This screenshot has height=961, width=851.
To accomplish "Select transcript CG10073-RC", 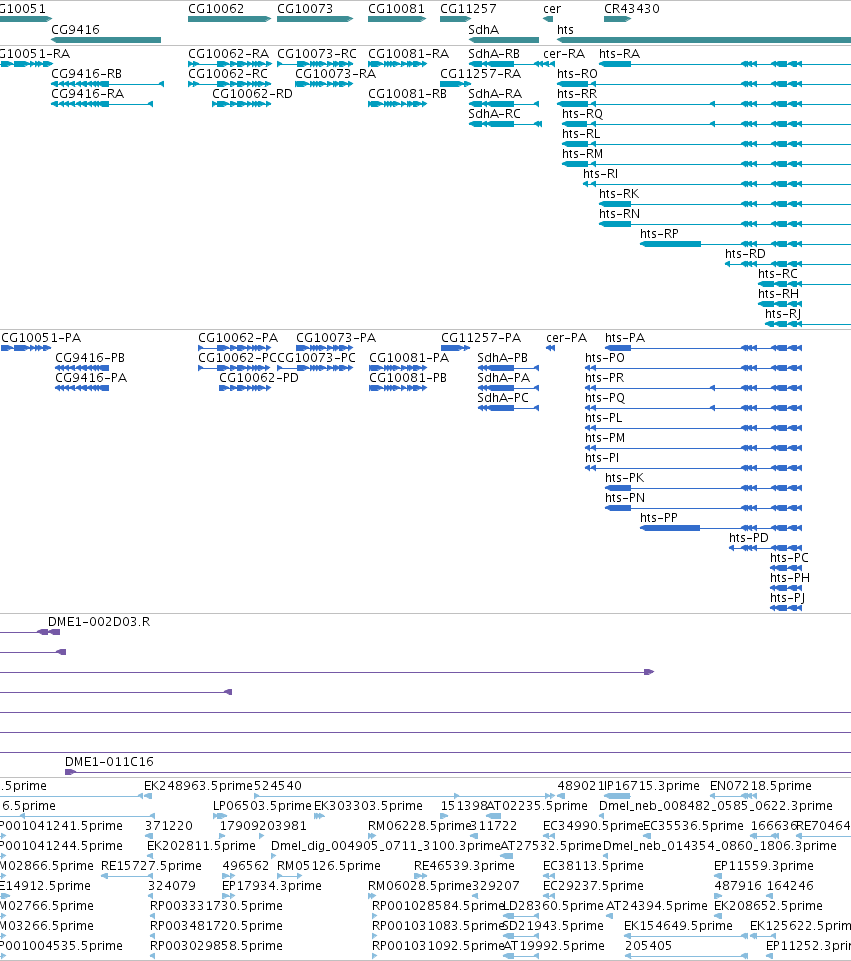I will point(317,53).
